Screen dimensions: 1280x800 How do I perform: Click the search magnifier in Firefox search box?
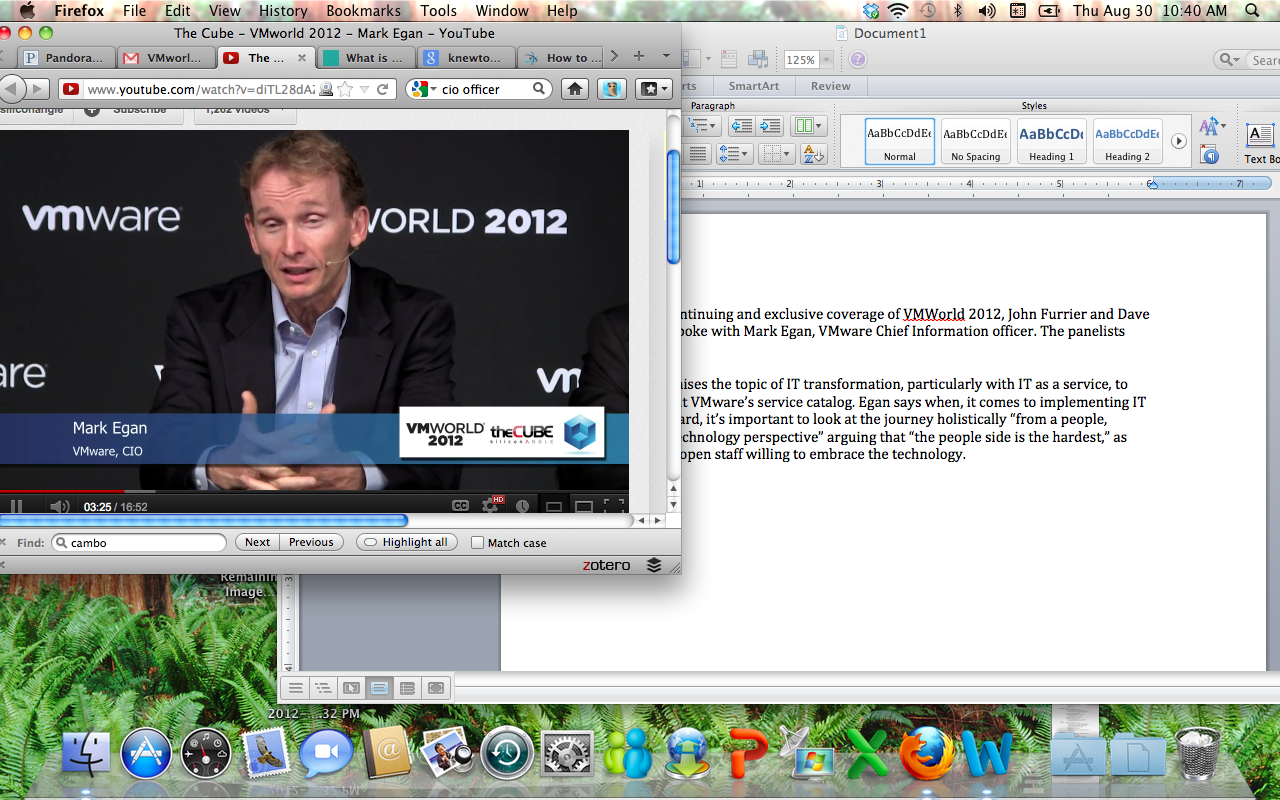539,89
